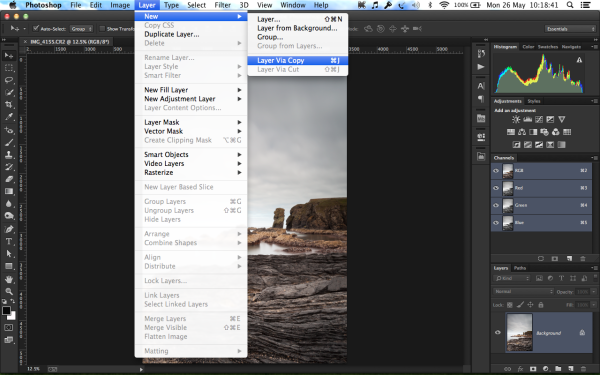Add a Photo Filter adjustment

(544, 132)
